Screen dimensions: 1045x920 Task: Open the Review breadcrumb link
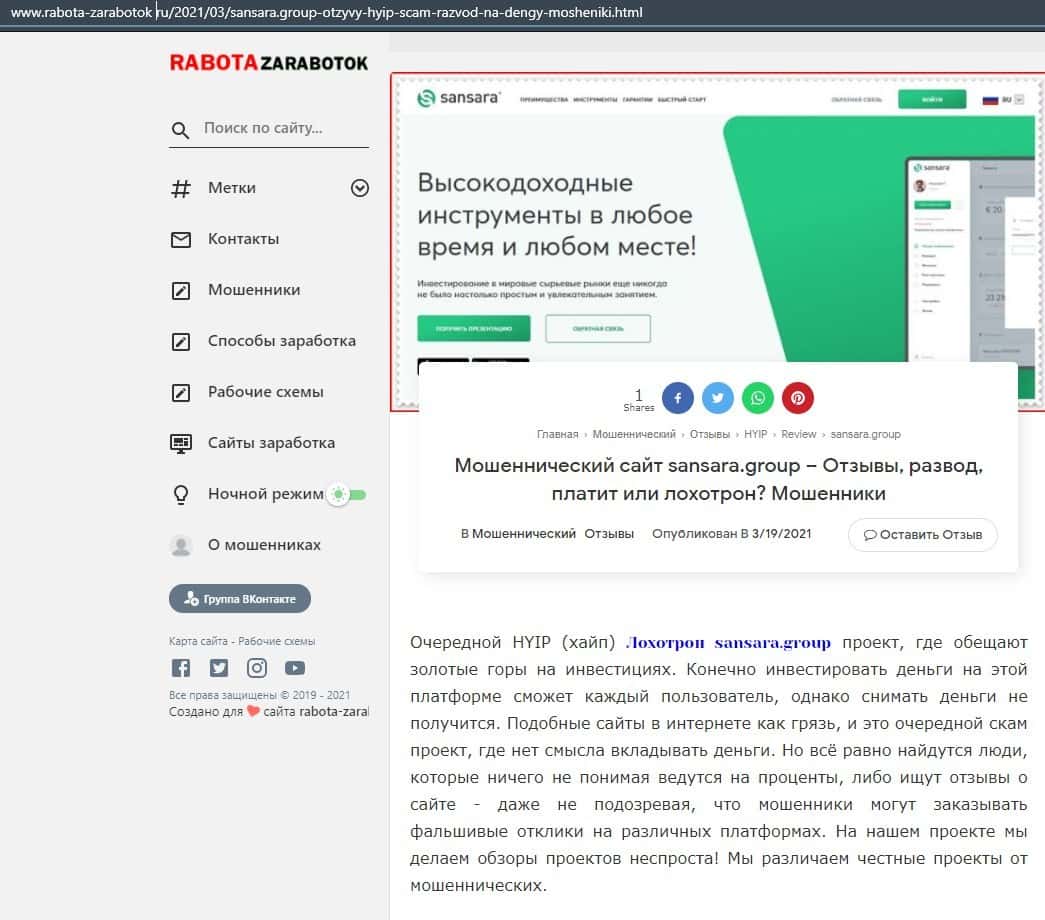click(x=798, y=434)
